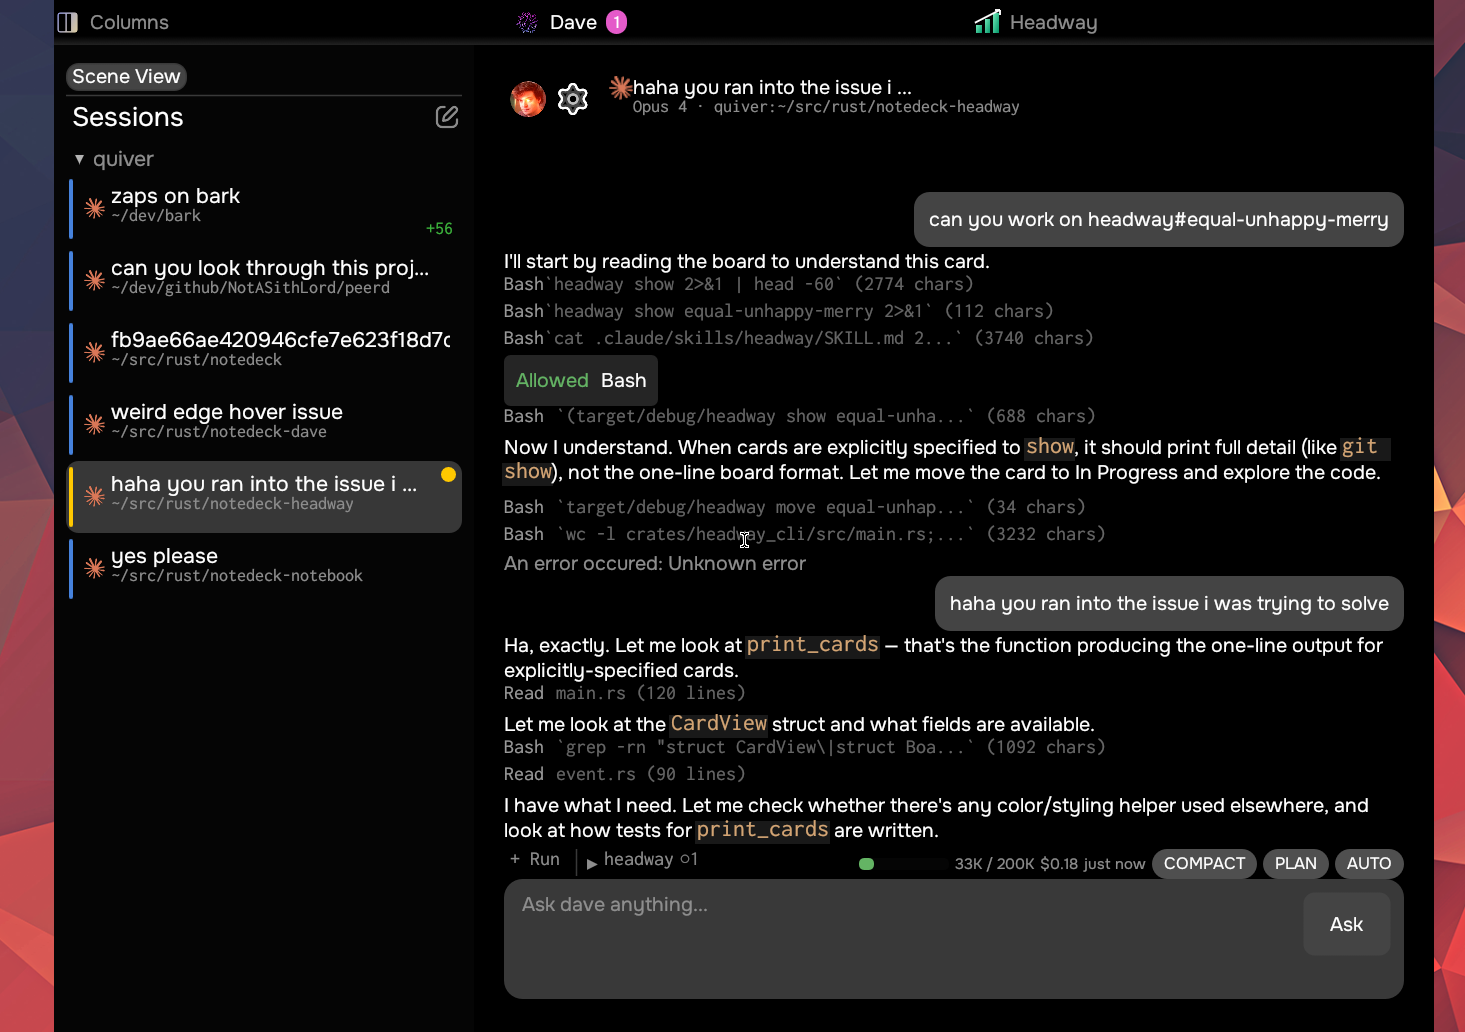Image resolution: width=1465 pixels, height=1032 pixels.
Task: Click the user avatar picture
Action: click(x=528, y=99)
